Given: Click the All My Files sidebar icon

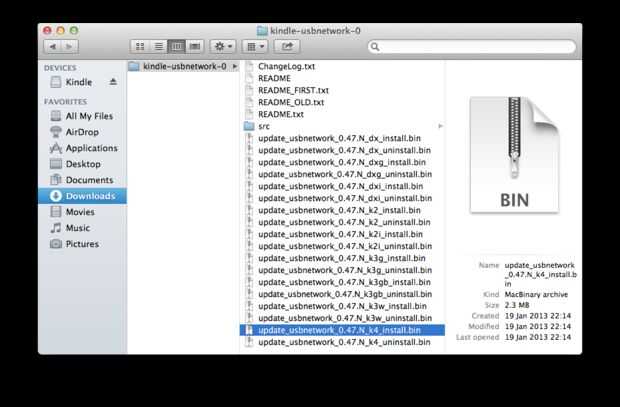Looking at the screenshot, I should coord(56,116).
